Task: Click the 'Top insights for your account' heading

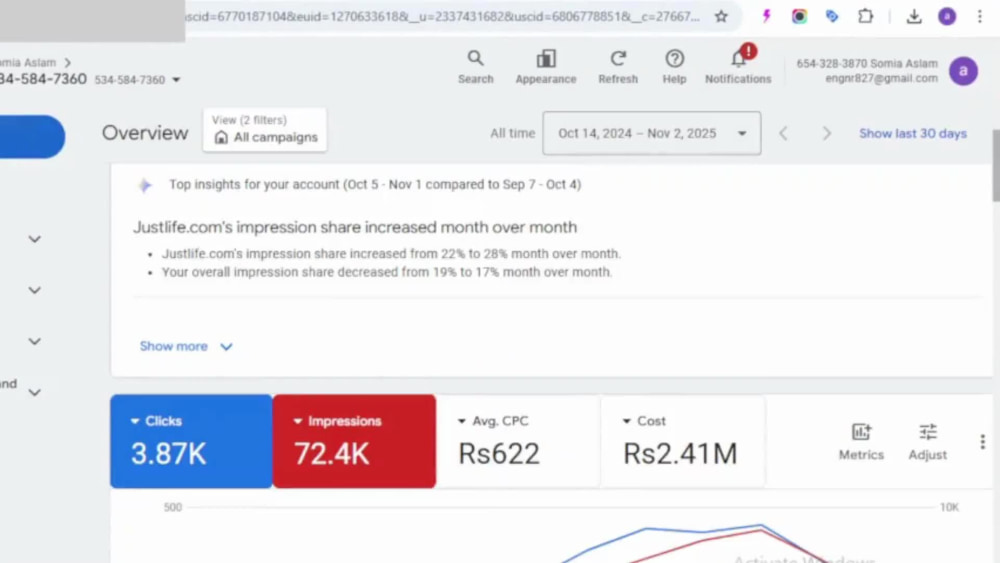Action: tap(375, 184)
